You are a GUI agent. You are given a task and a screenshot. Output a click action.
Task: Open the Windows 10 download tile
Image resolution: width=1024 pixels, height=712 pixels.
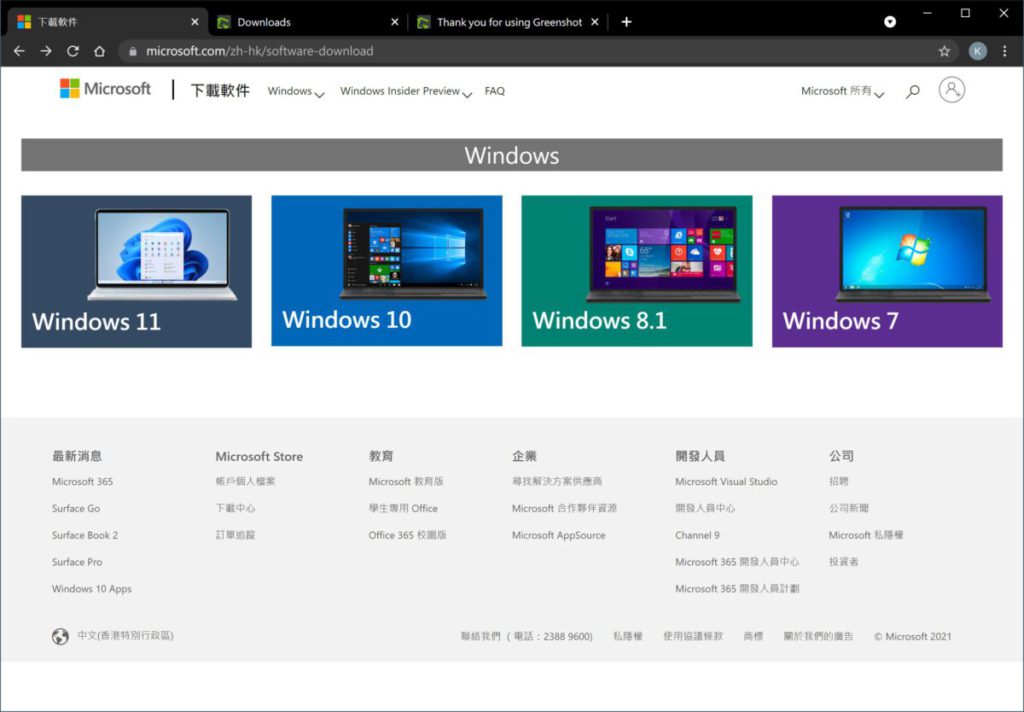pos(387,270)
